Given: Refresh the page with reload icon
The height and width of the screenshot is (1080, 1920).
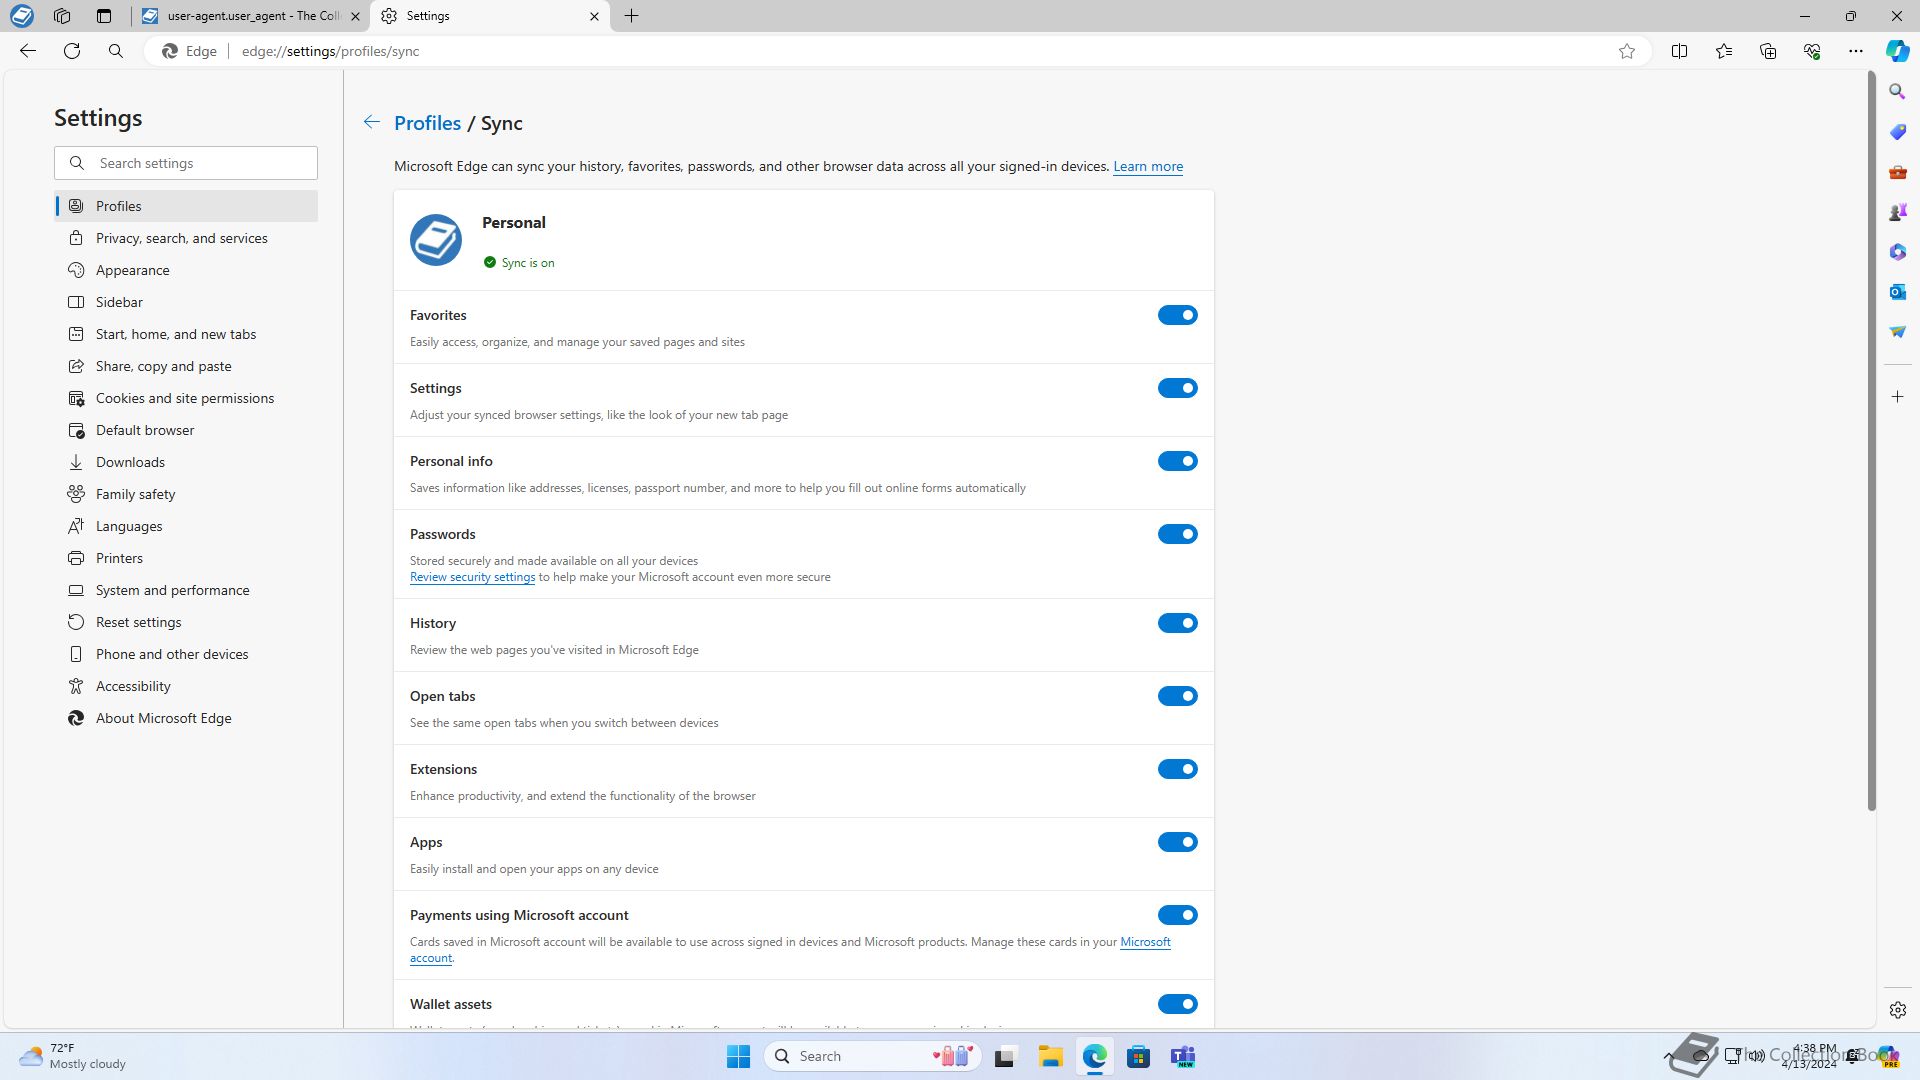Looking at the screenshot, I should coord(72,51).
